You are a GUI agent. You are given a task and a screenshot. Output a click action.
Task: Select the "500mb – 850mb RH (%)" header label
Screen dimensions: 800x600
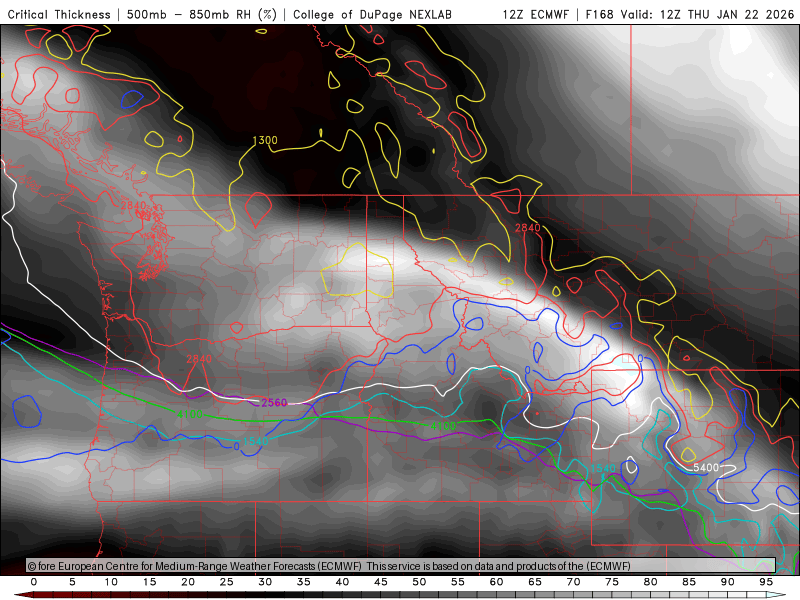(x=202, y=15)
